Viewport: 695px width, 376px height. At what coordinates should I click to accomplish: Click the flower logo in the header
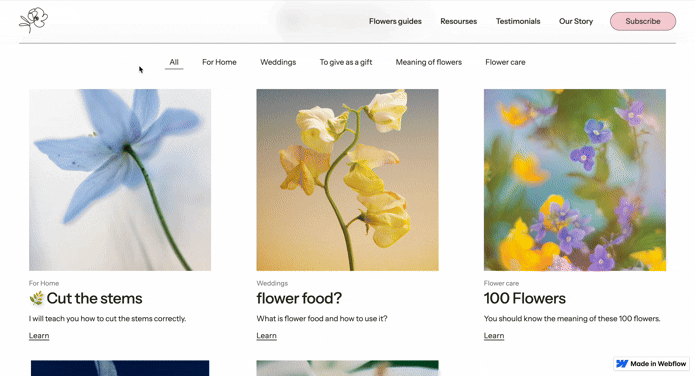click(34, 20)
